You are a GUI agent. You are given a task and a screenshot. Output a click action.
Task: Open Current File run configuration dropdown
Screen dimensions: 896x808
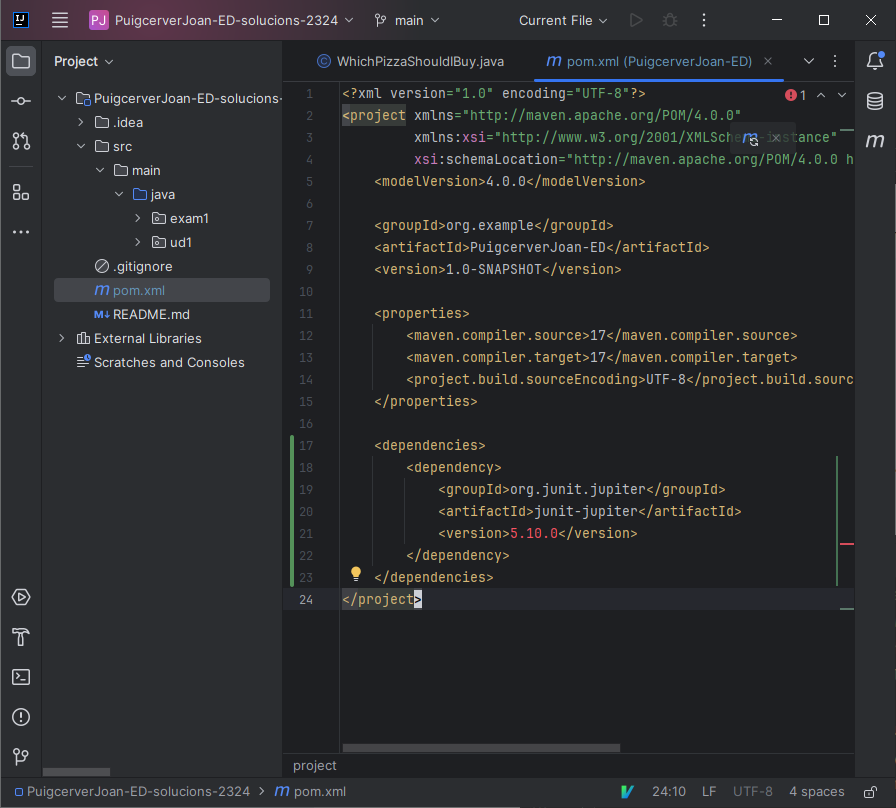(563, 21)
